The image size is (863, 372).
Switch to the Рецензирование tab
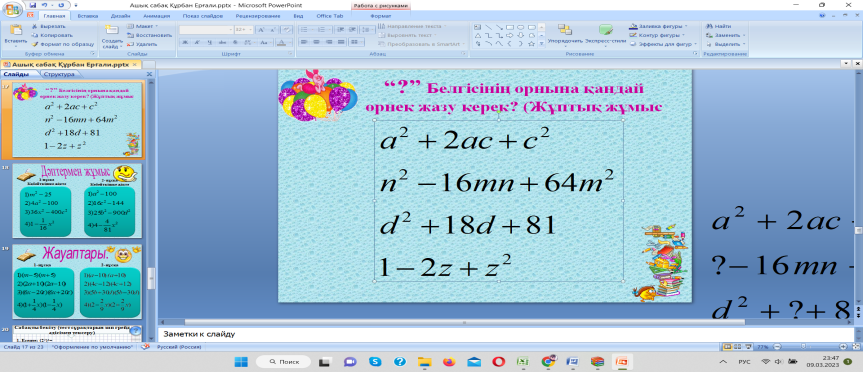(x=258, y=16)
